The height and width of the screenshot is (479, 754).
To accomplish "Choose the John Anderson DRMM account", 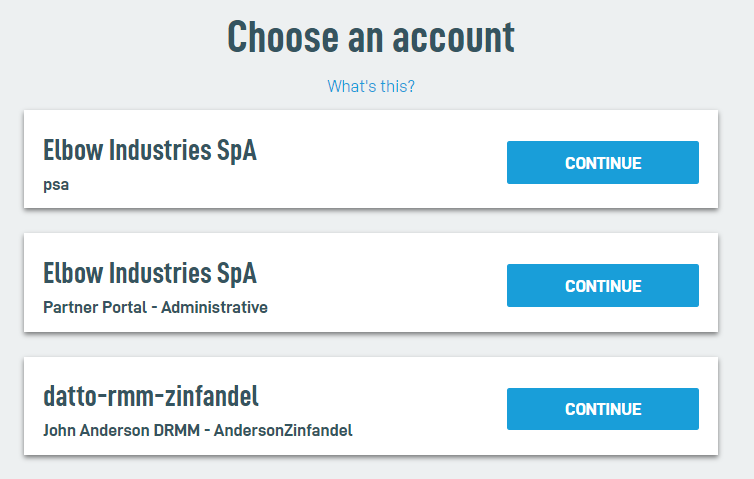I will (602, 409).
